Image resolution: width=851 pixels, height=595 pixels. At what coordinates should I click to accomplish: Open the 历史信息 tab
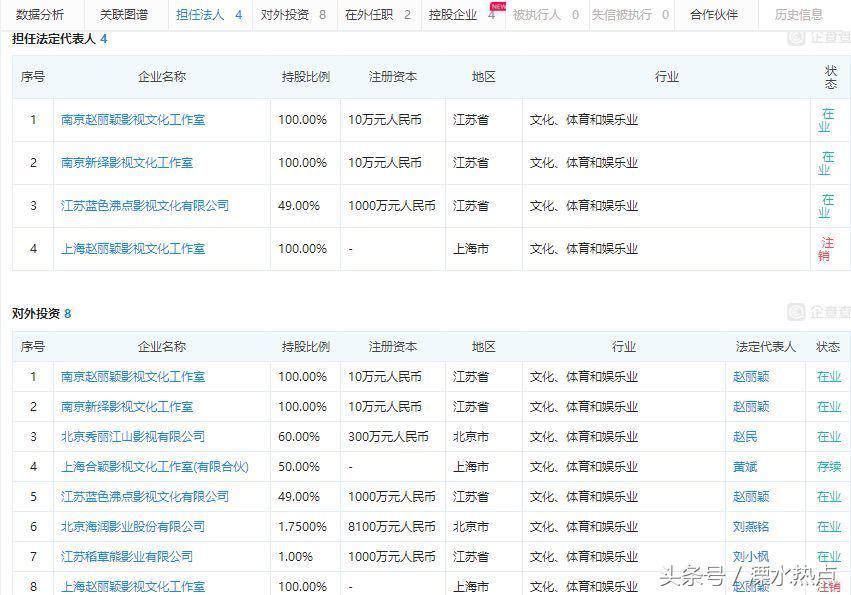click(799, 15)
